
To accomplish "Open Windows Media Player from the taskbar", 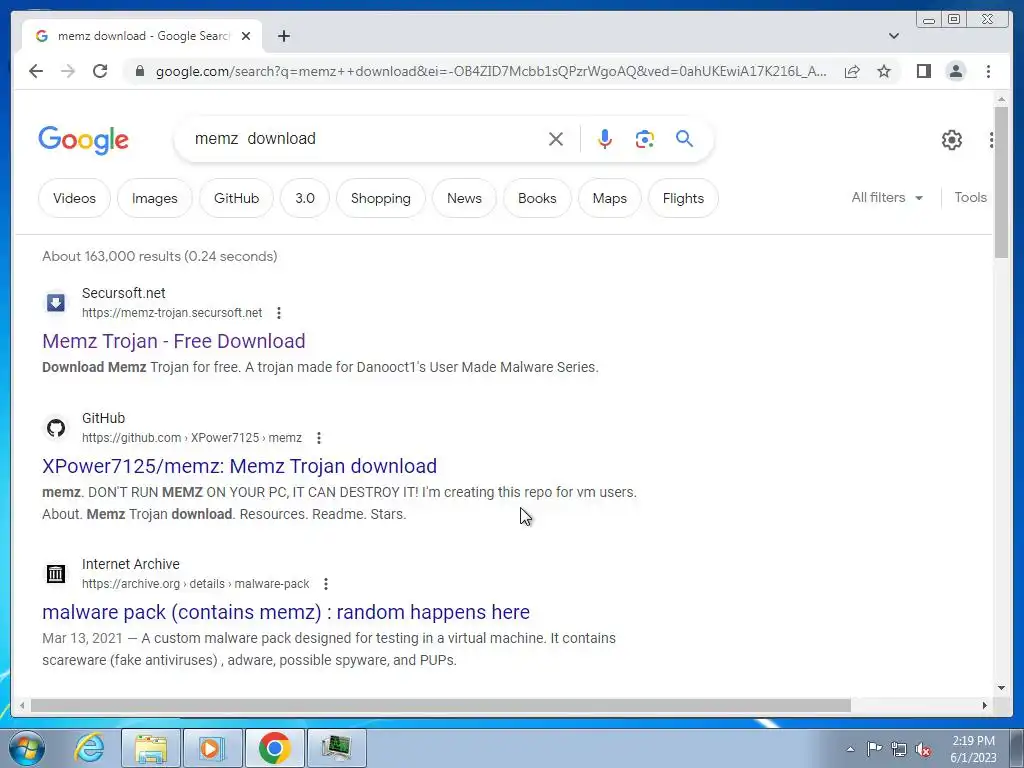I will pyautogui.click(x=212, y=748).
